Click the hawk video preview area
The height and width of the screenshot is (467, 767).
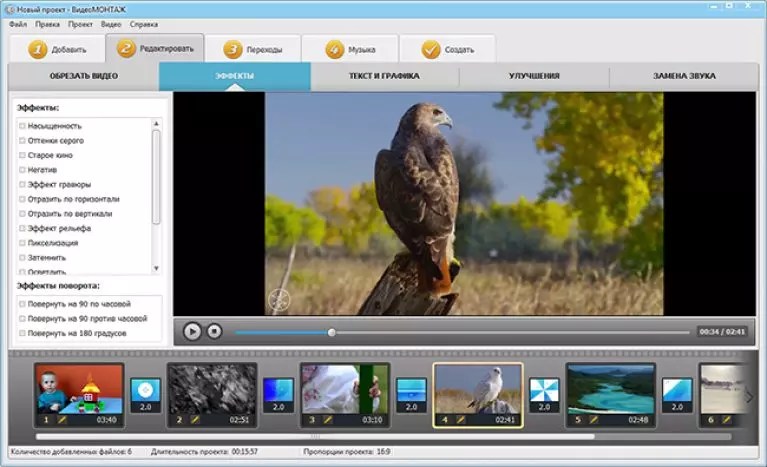pos(464,204)
